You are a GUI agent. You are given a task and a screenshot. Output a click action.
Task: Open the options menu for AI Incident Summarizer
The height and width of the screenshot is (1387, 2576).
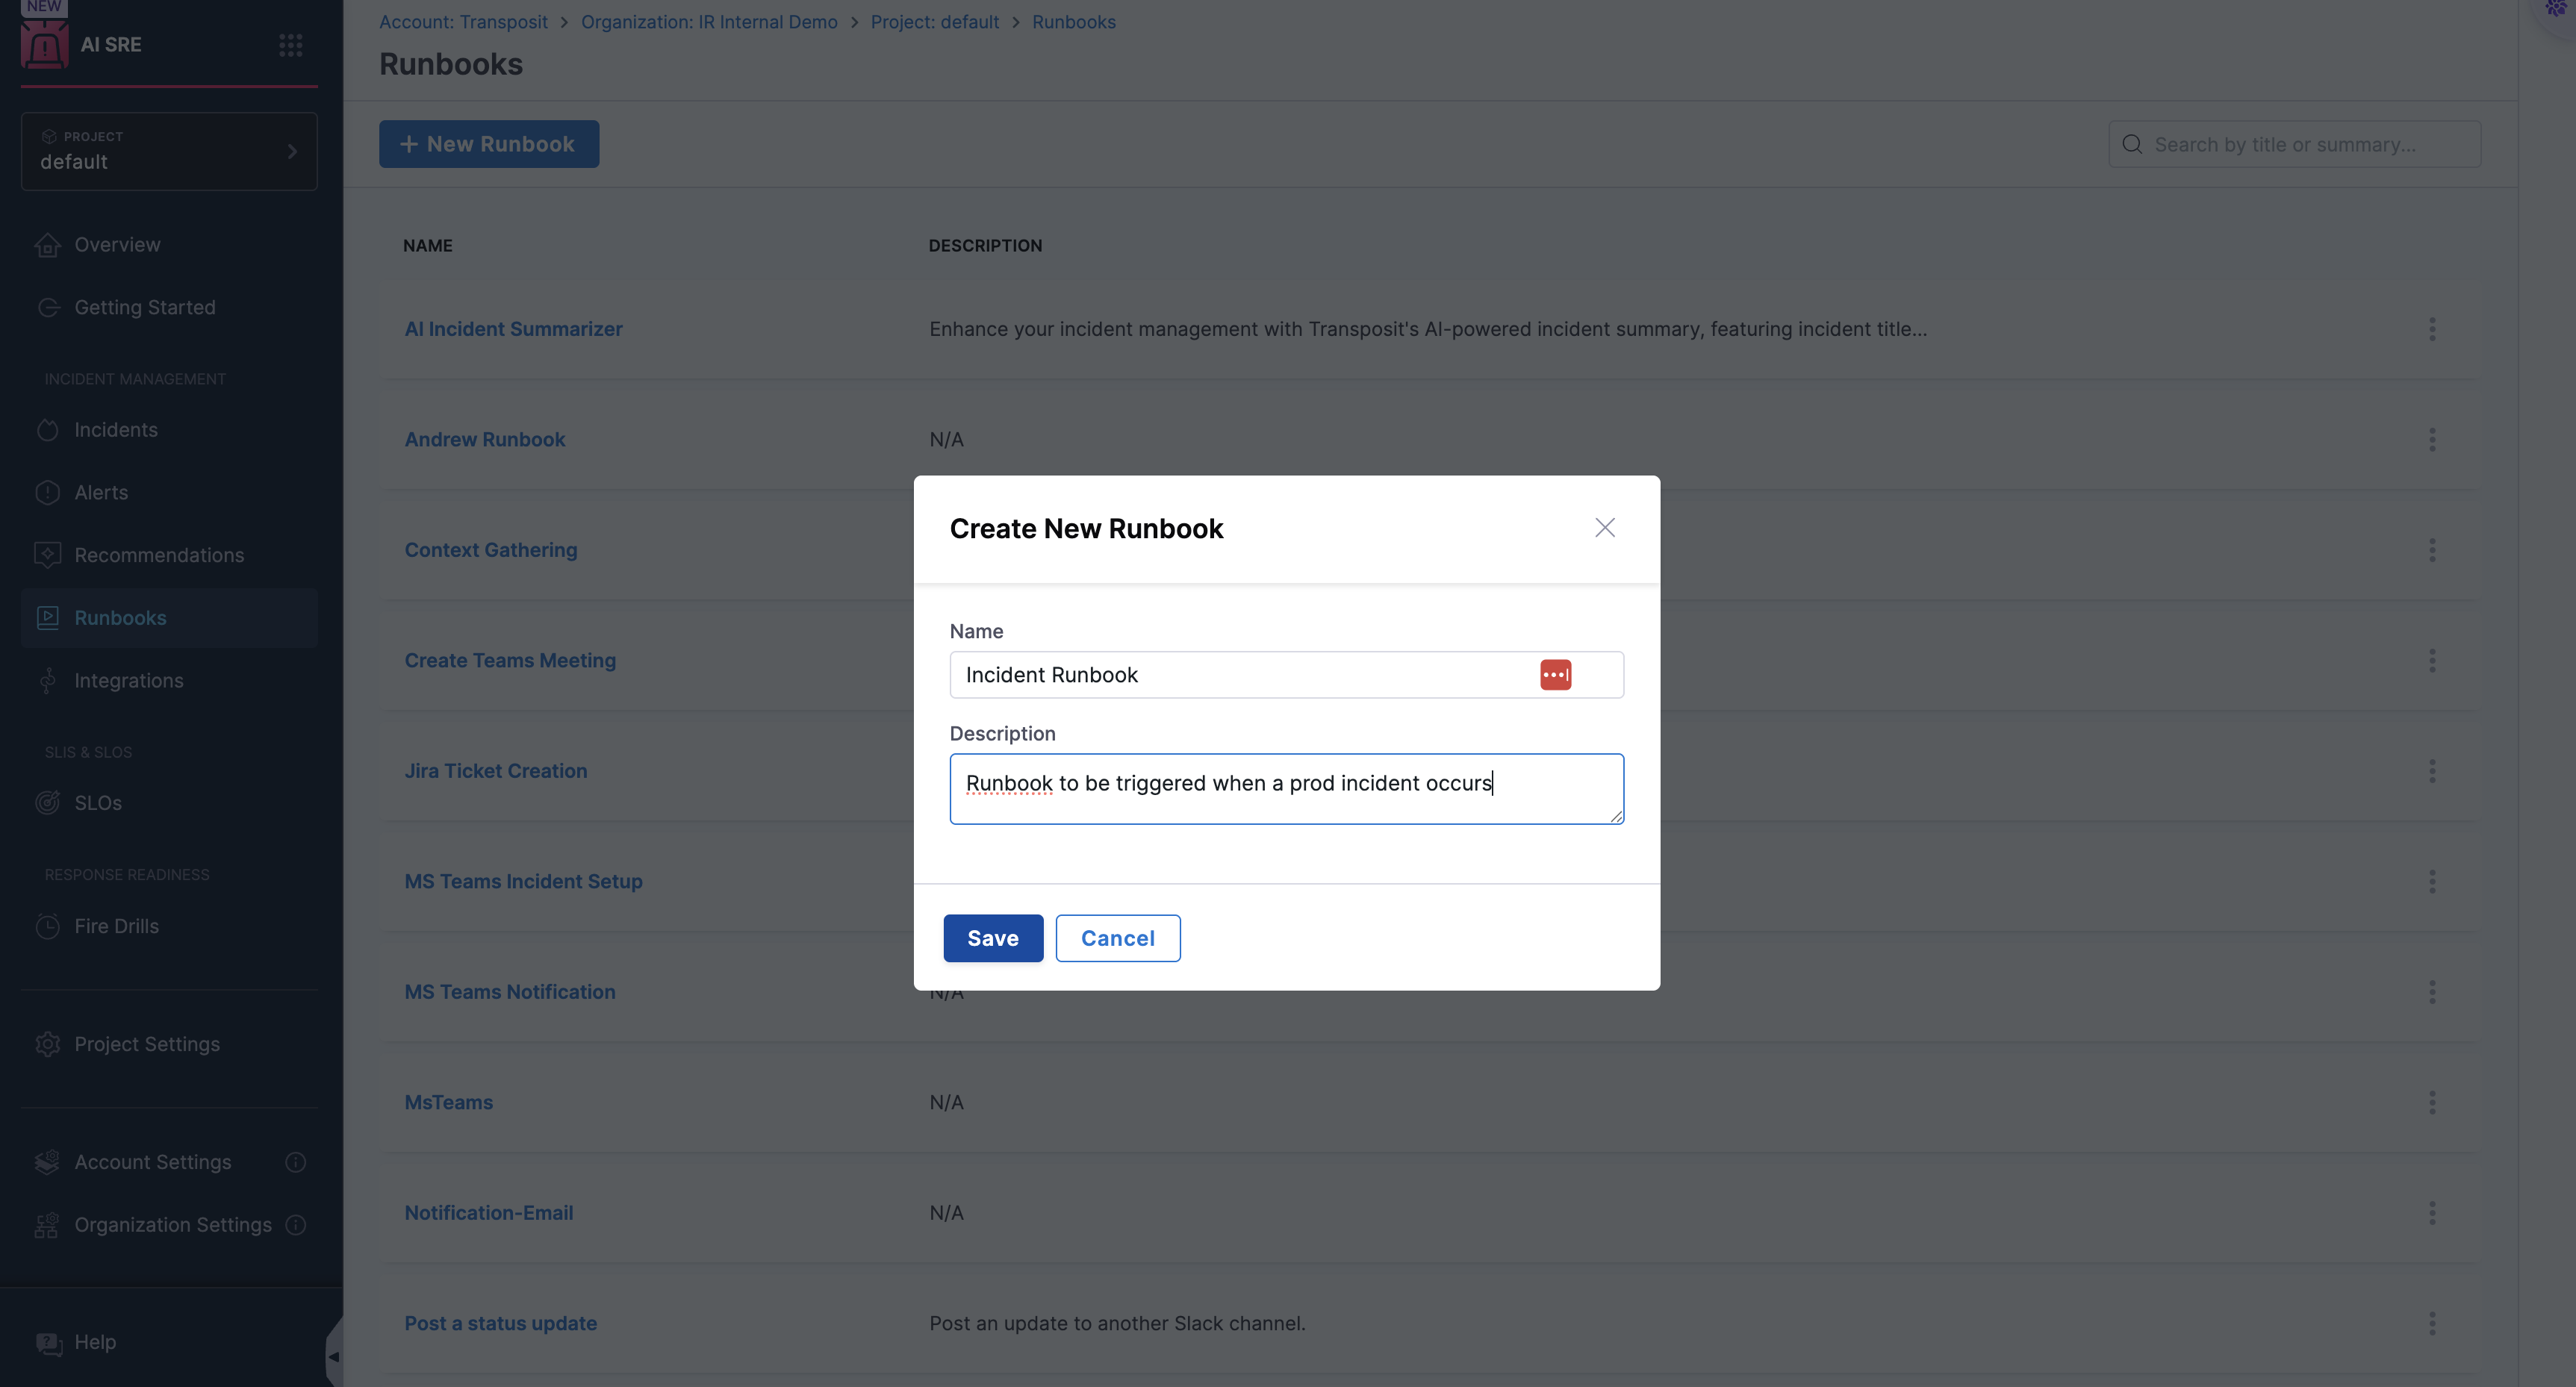[x=2432, y=329]
